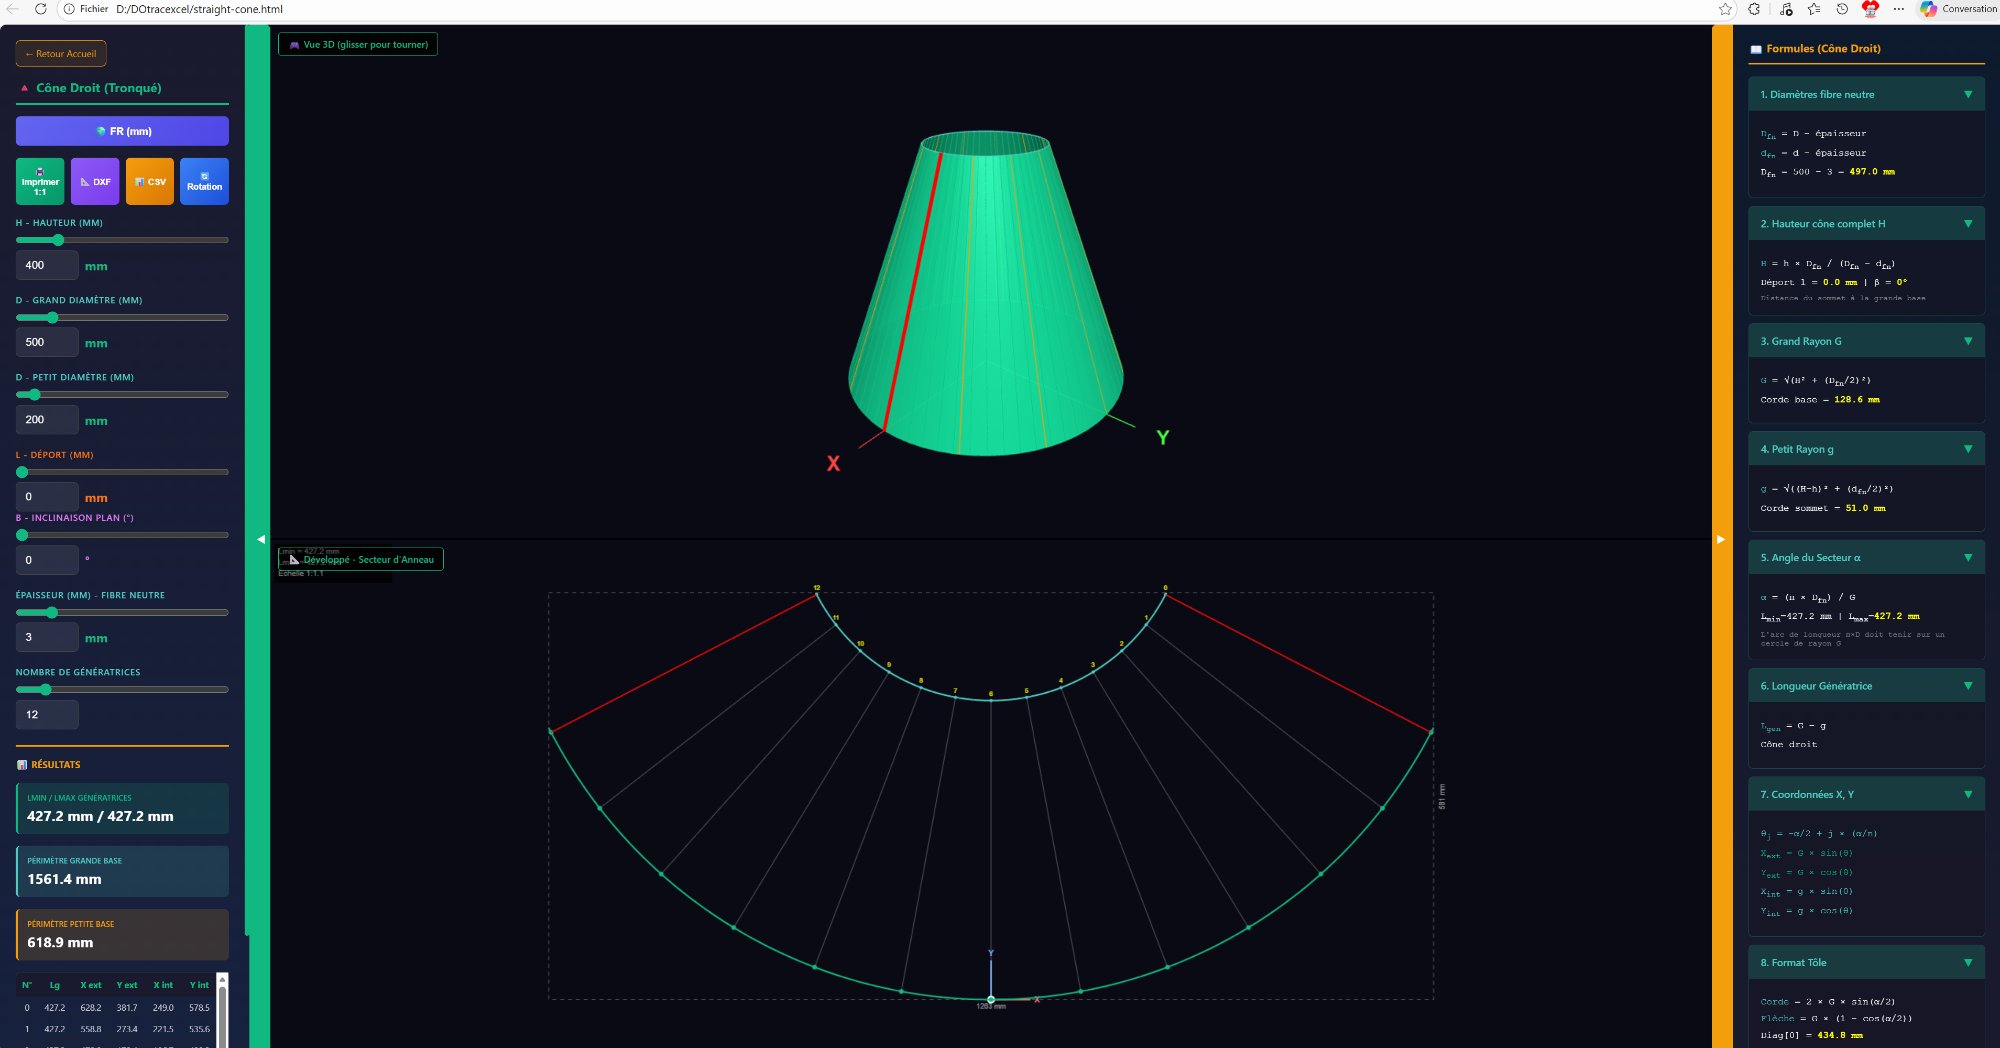Click the Formules panel notebook icon
2000x1048 pixels.
pyautogui.click(x=1754, y=47)
